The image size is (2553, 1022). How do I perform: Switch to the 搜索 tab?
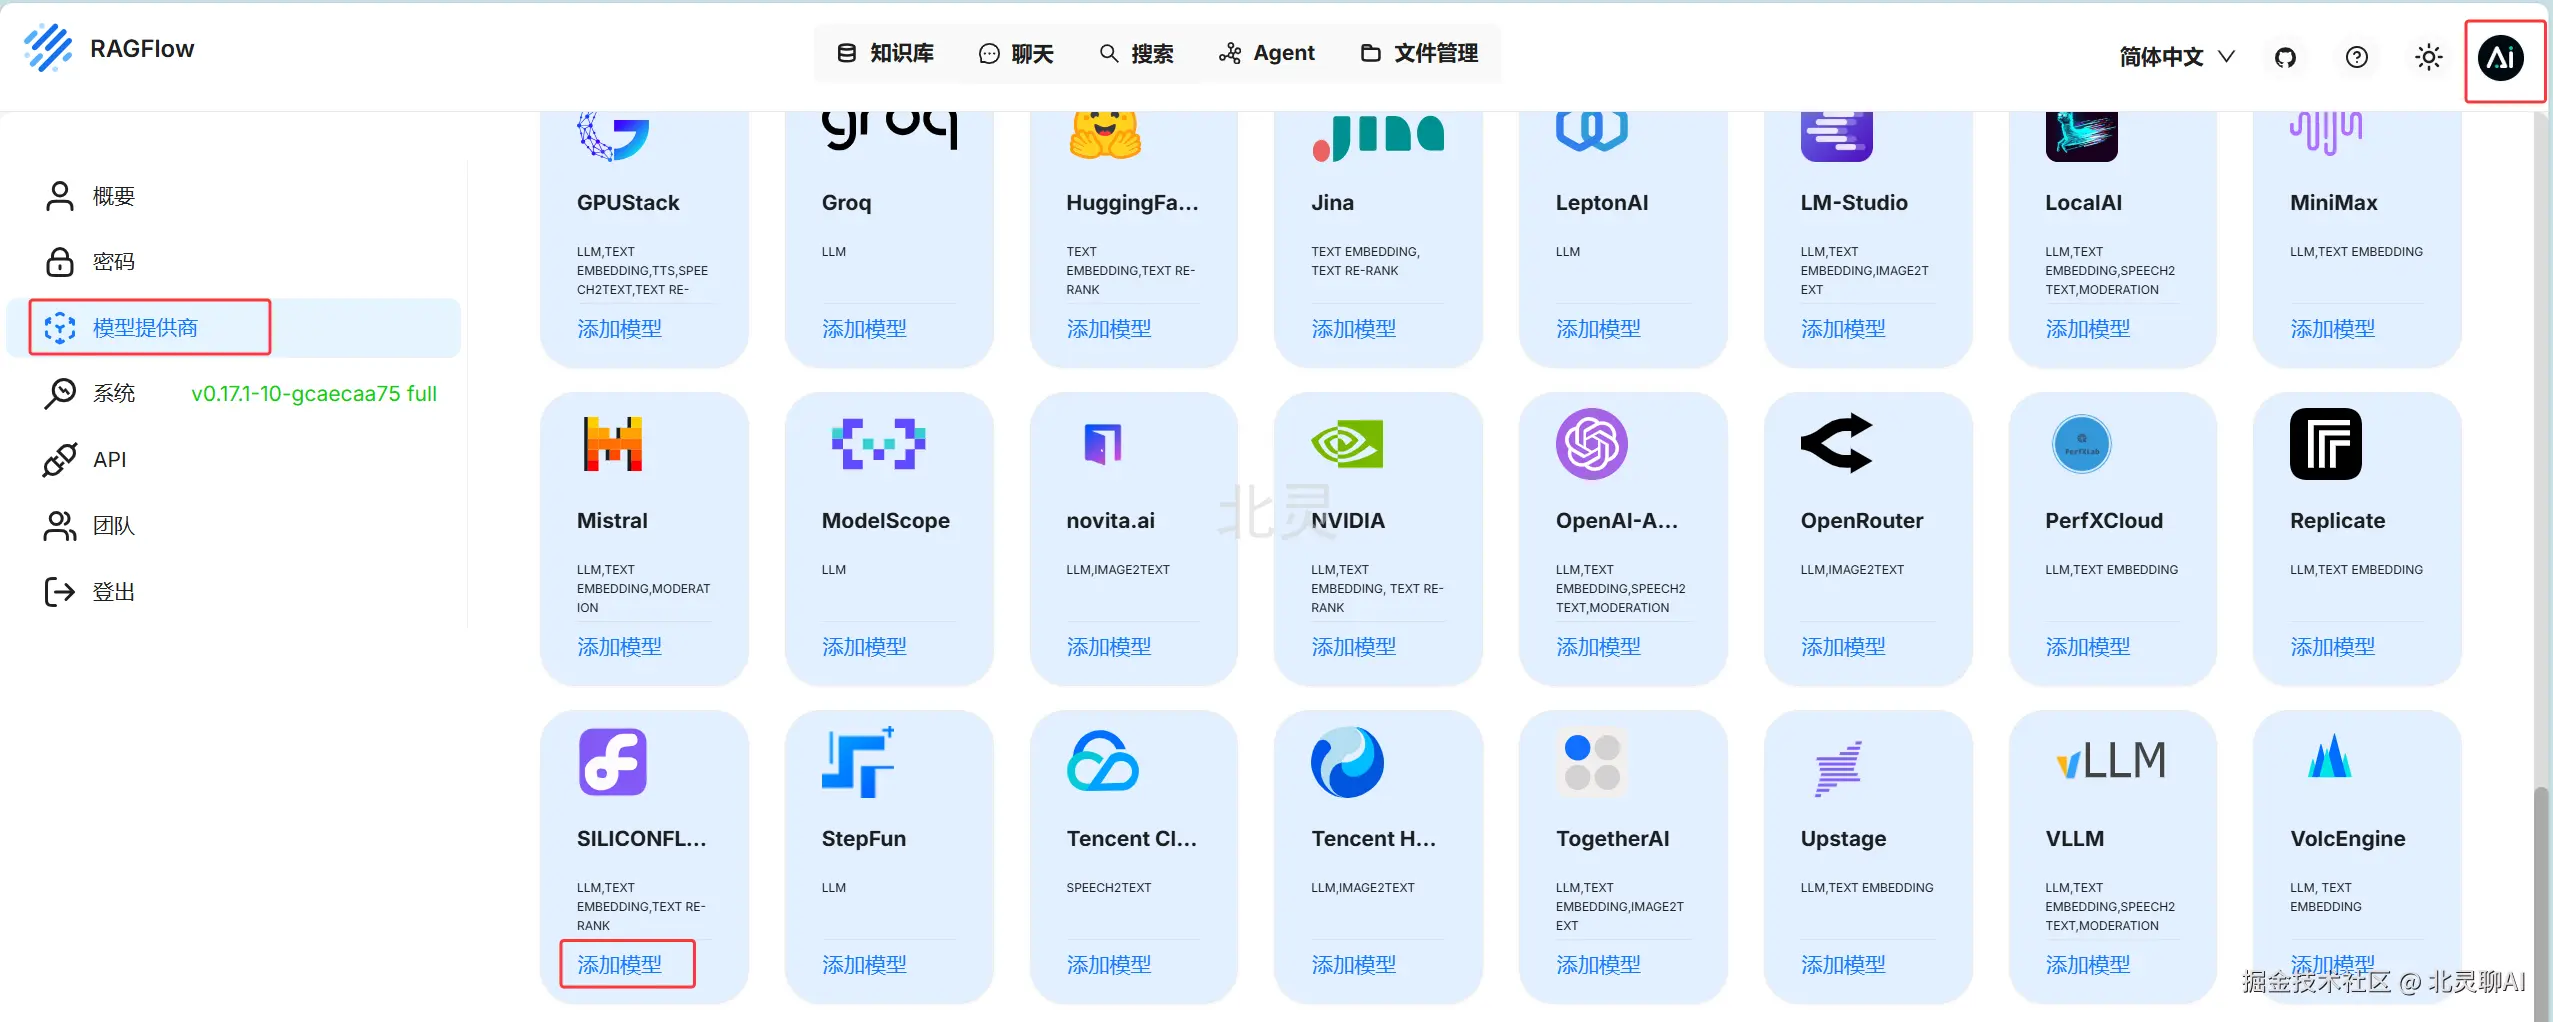point(1136,53)
